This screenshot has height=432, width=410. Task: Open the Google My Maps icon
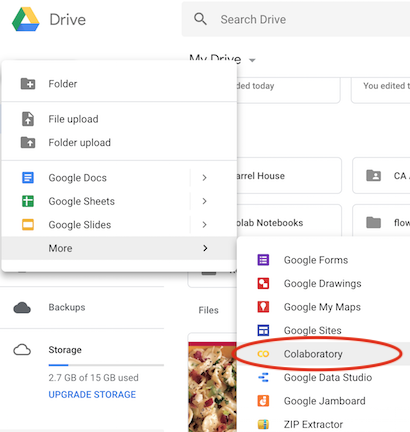click(x=263, y=307)
